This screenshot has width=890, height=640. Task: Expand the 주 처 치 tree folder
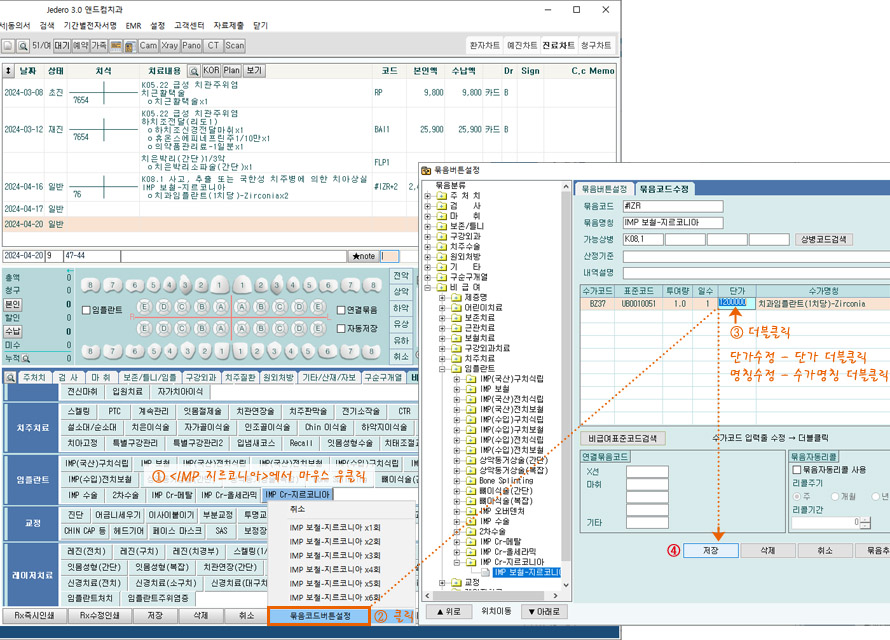pos(427,196)
